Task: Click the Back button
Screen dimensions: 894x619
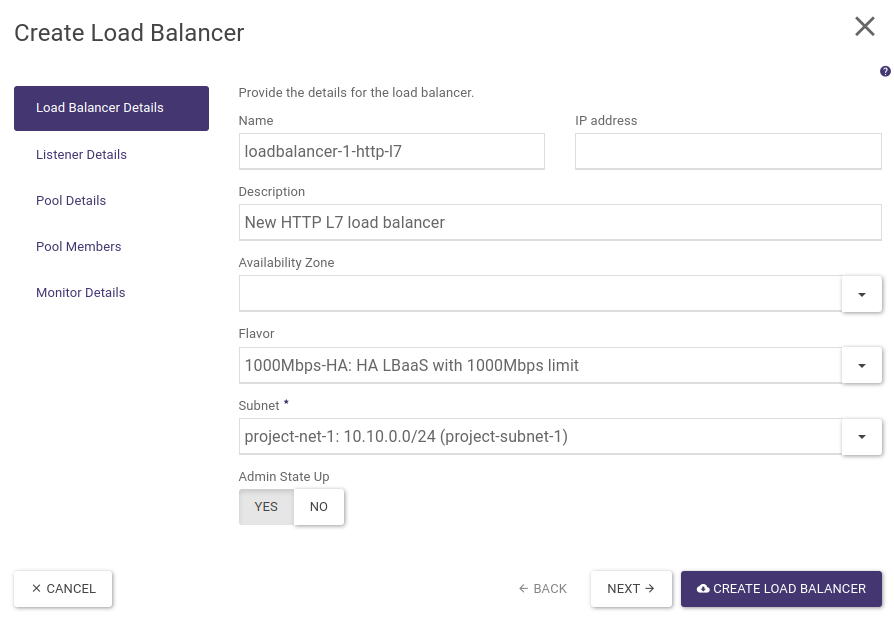Action: (543, 589)
